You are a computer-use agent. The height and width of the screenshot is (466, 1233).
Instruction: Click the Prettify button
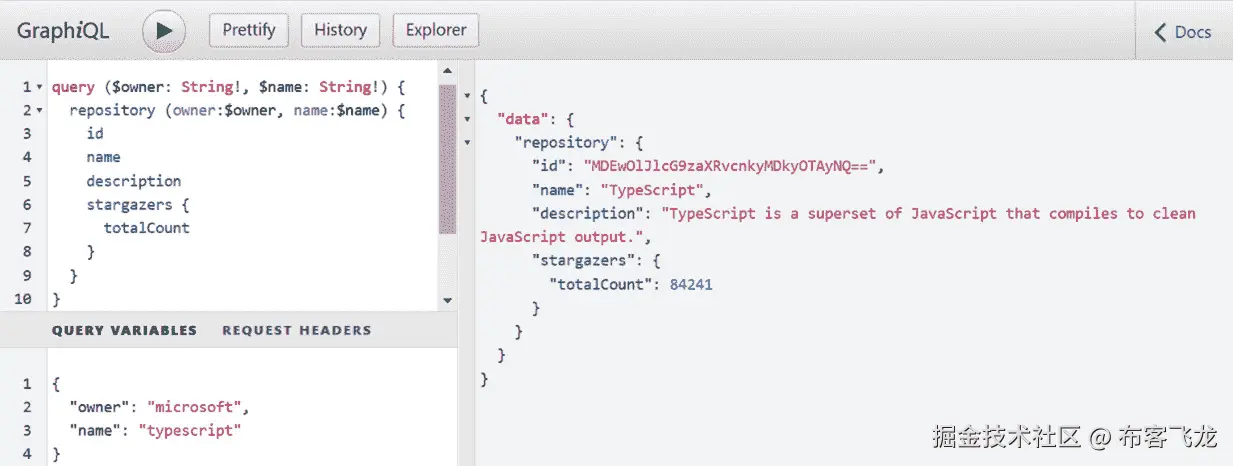coord(249,30)
